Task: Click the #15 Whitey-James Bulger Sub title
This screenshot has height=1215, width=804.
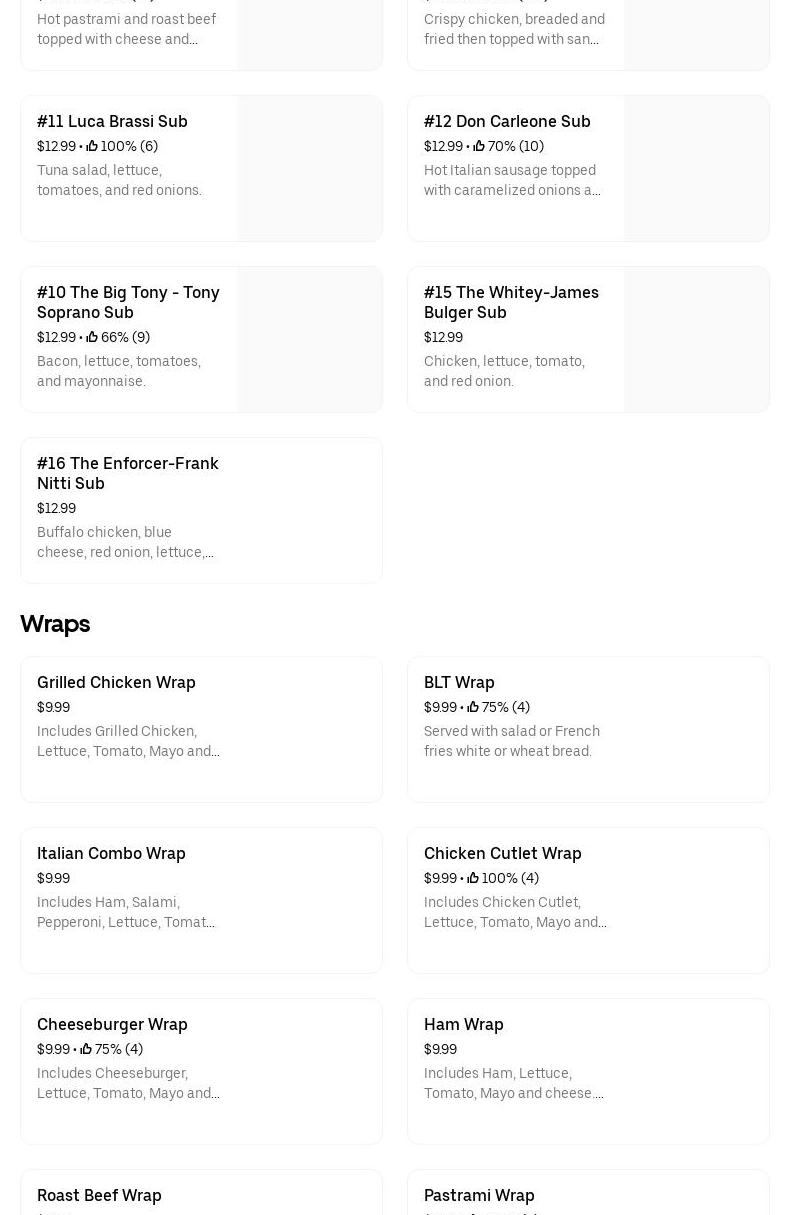Action: tap(511, 302)
